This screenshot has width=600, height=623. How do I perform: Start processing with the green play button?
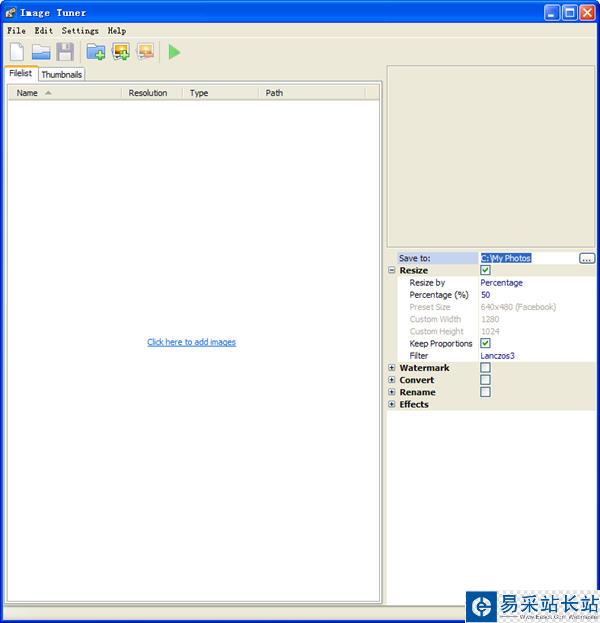[x=174, y=52]
